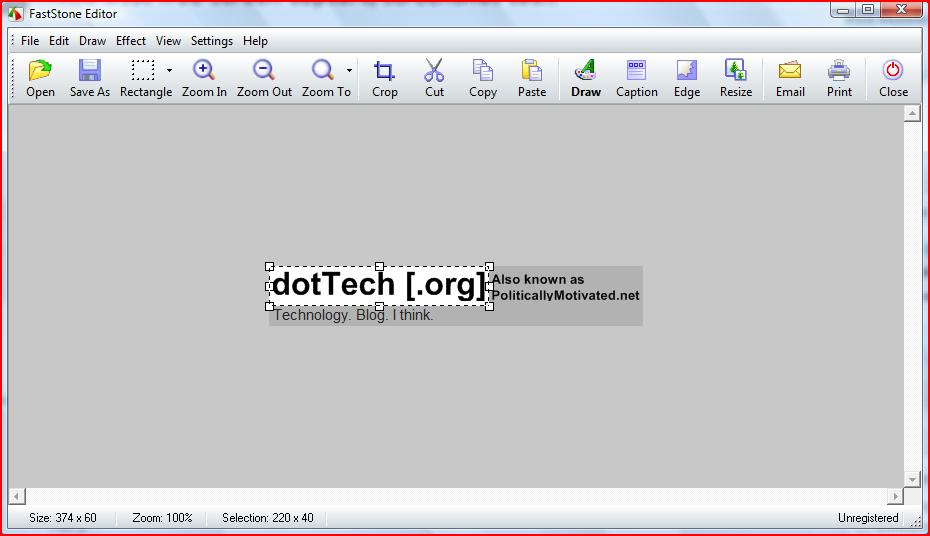Open the Settings menu
930x536 pixels.
[211, 41]
